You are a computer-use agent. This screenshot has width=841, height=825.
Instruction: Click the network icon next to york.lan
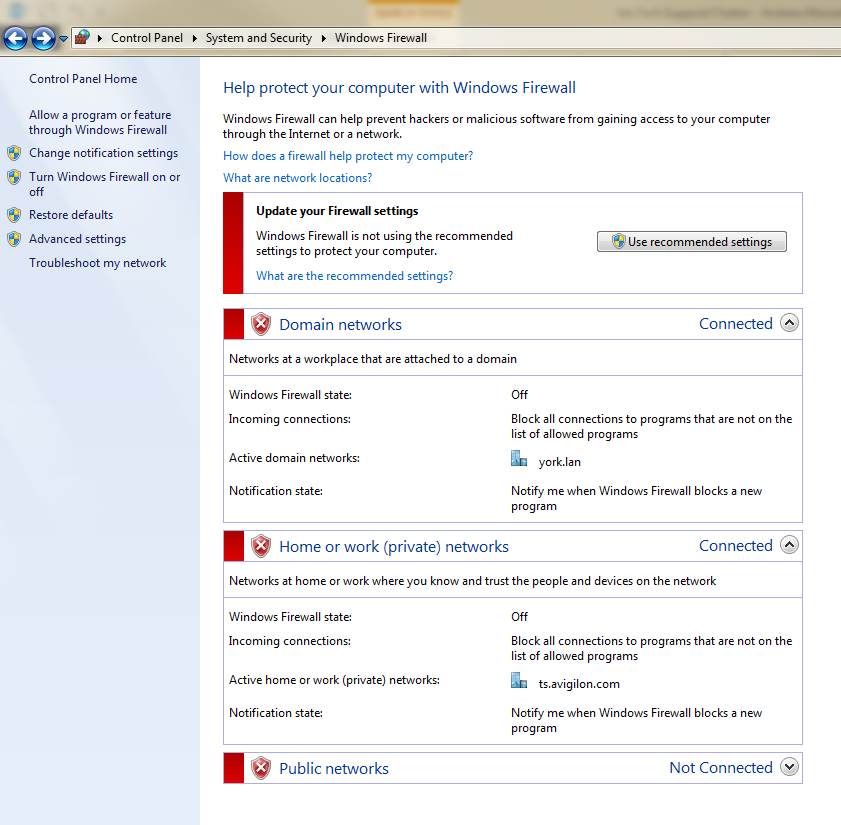(x=518, y=457)
